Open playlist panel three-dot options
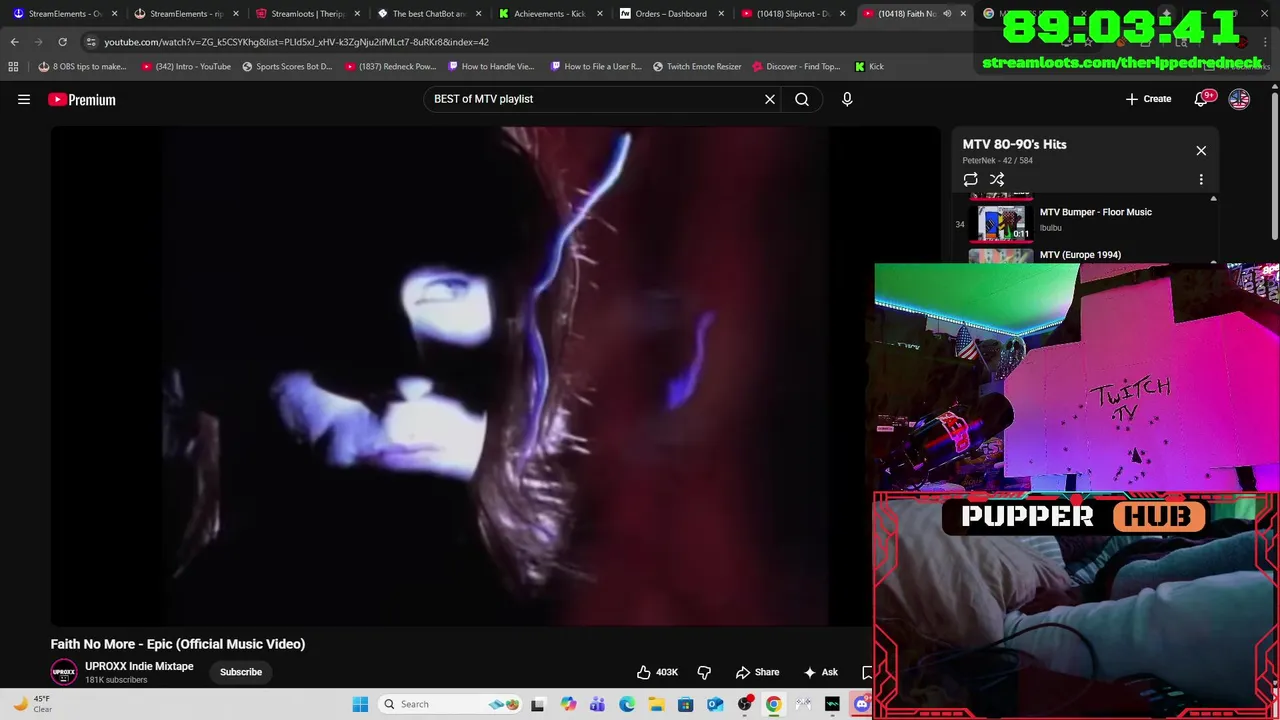The image size is (1280, 720). pos(1201,180)
